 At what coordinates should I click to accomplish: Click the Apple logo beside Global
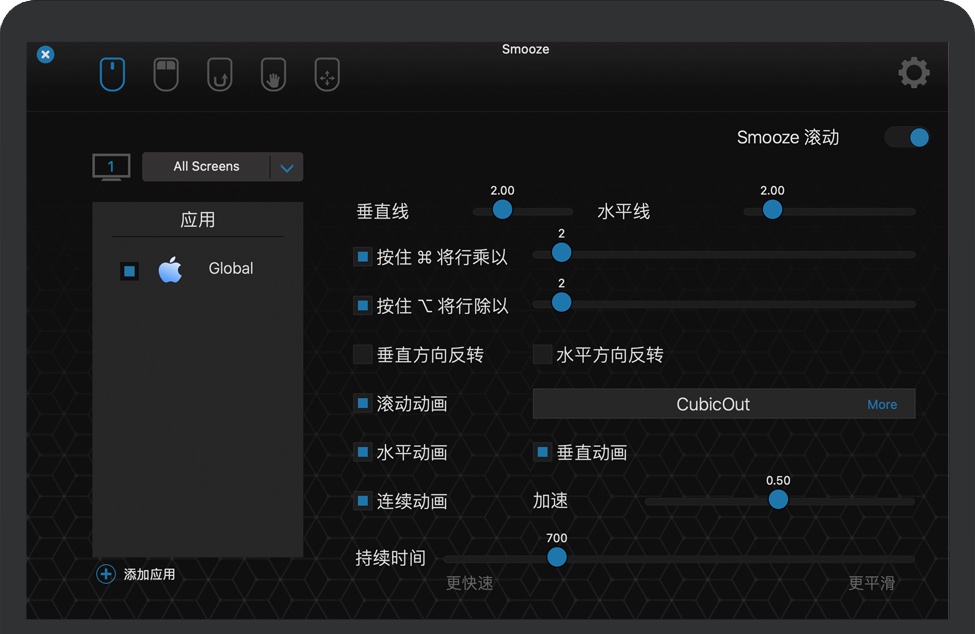pyautogui.click(x=170, y=269)
